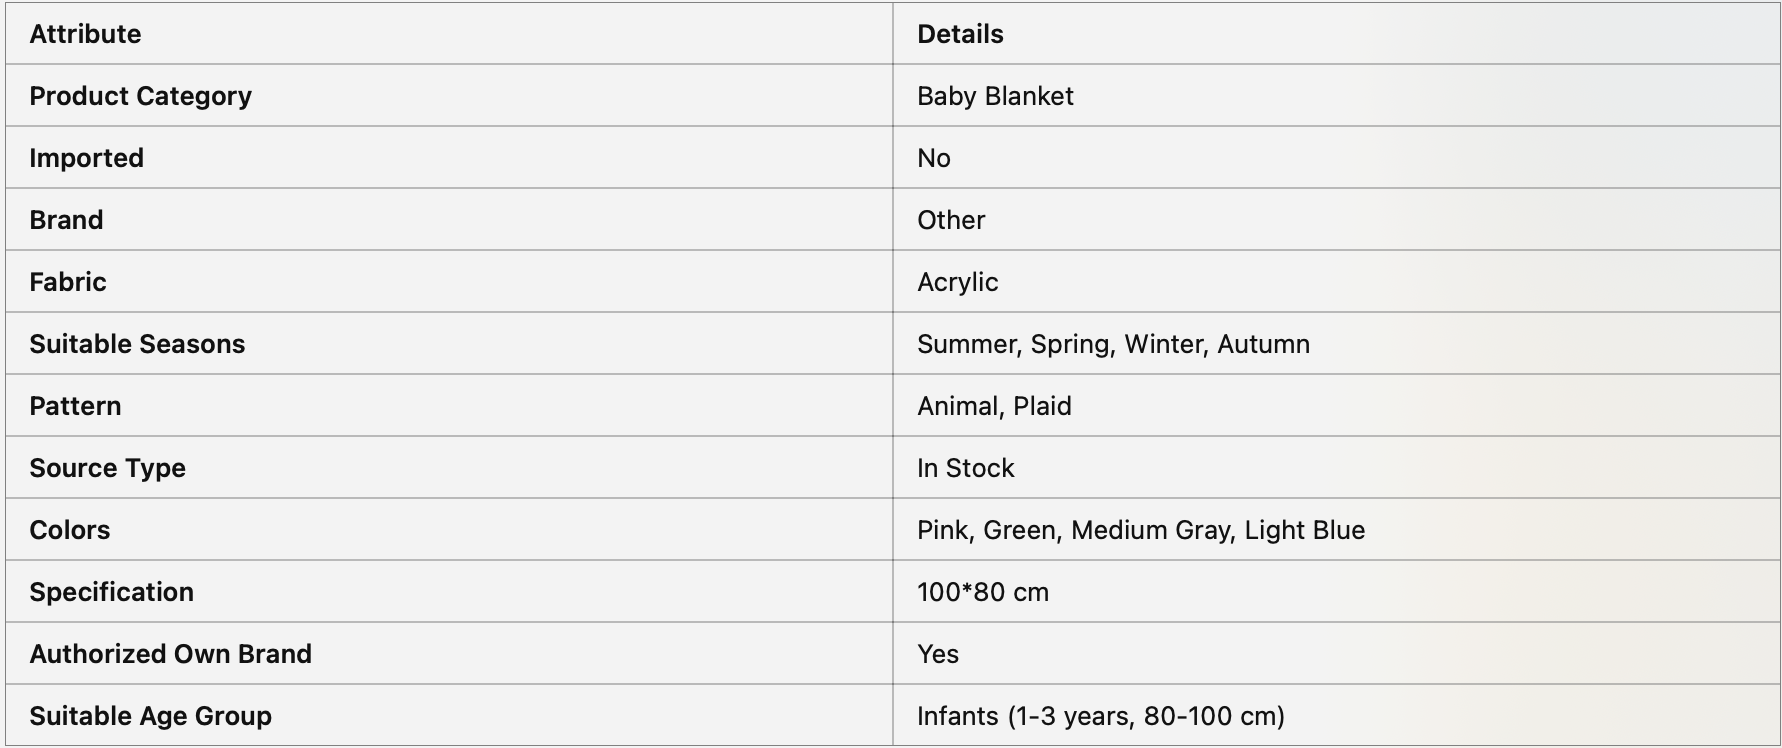Click the Fabric attribute label
This screenshot has width=1782, height=748.
tap(68, 282)
